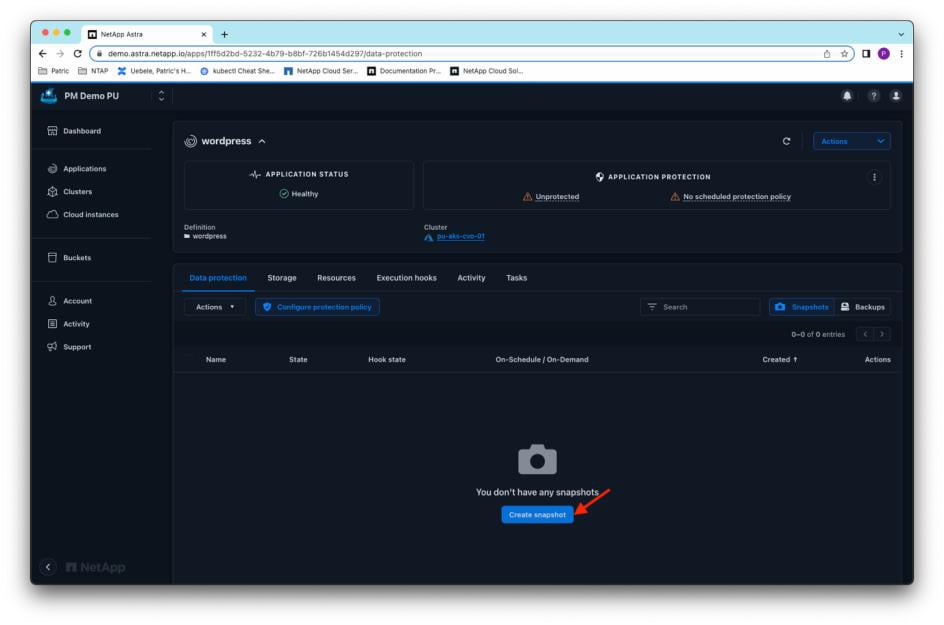Refresh the wordpress application view

coord(786,141)
